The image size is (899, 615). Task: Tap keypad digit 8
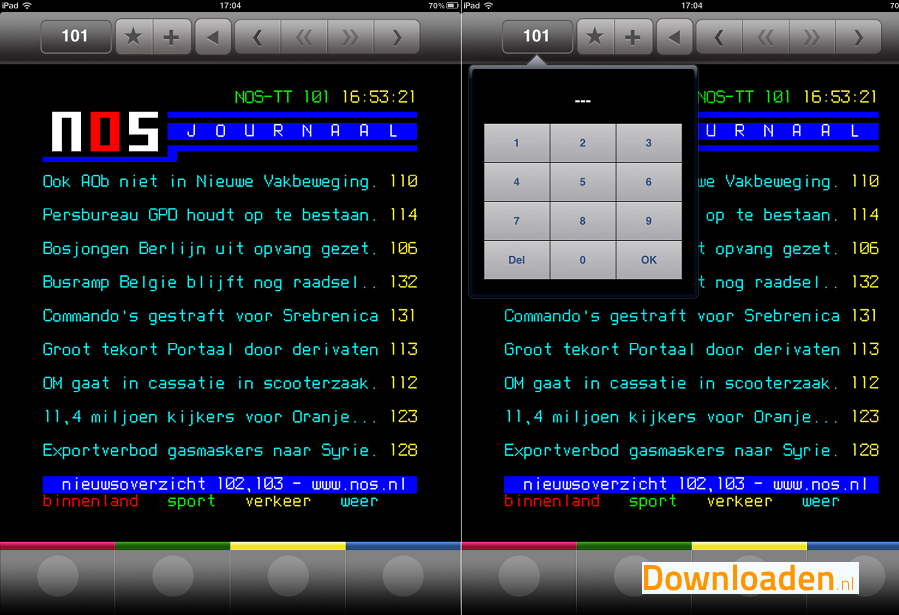tap(583, 221)
